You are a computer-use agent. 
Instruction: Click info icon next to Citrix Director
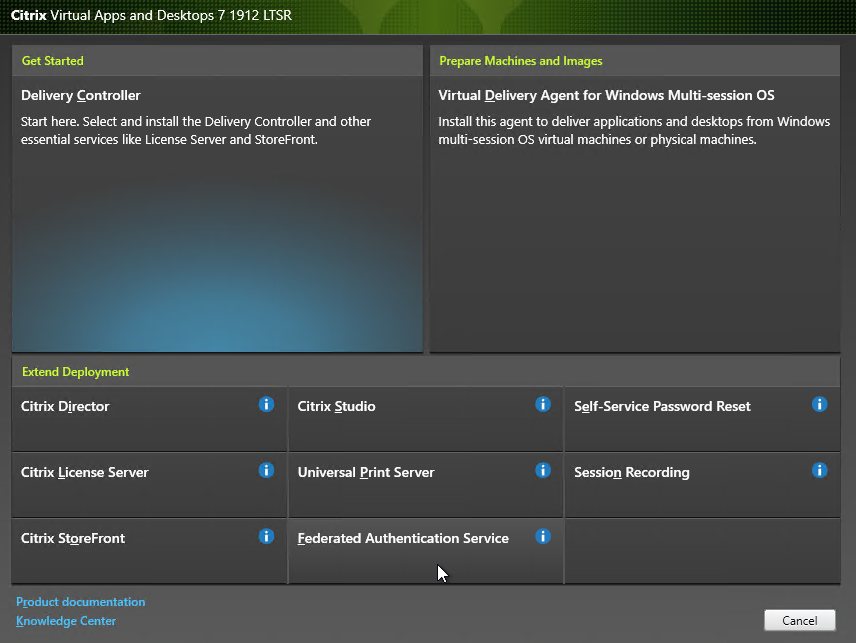coord(266,404)
